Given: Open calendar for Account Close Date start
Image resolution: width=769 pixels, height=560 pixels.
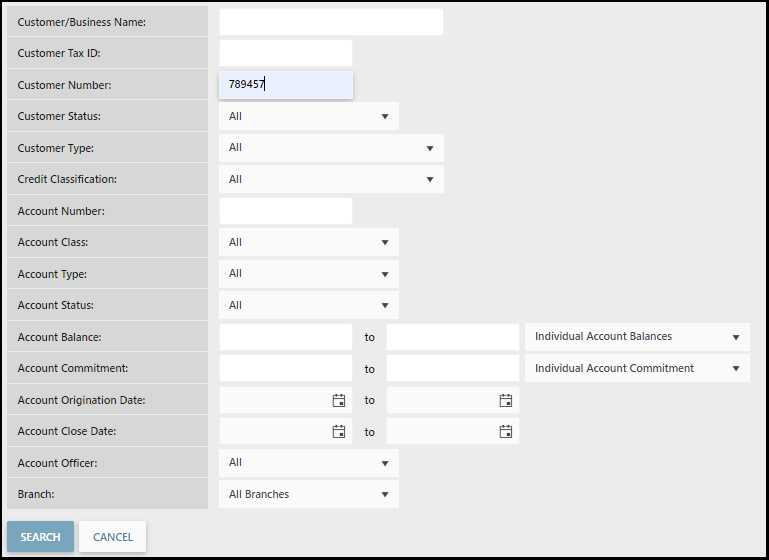Looking at the screenshot, I should (339, 432).
